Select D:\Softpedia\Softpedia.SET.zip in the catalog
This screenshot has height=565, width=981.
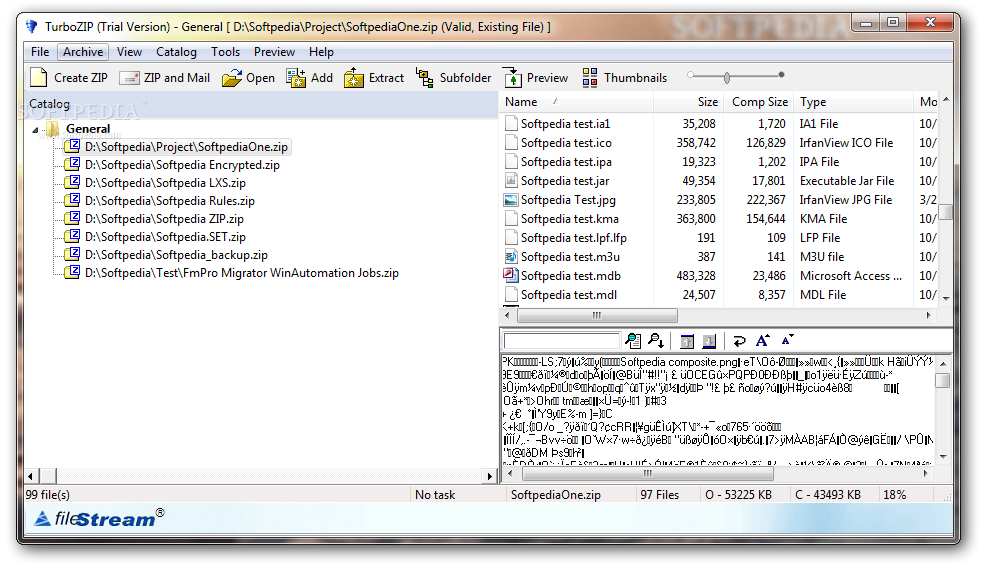(165, 237)
